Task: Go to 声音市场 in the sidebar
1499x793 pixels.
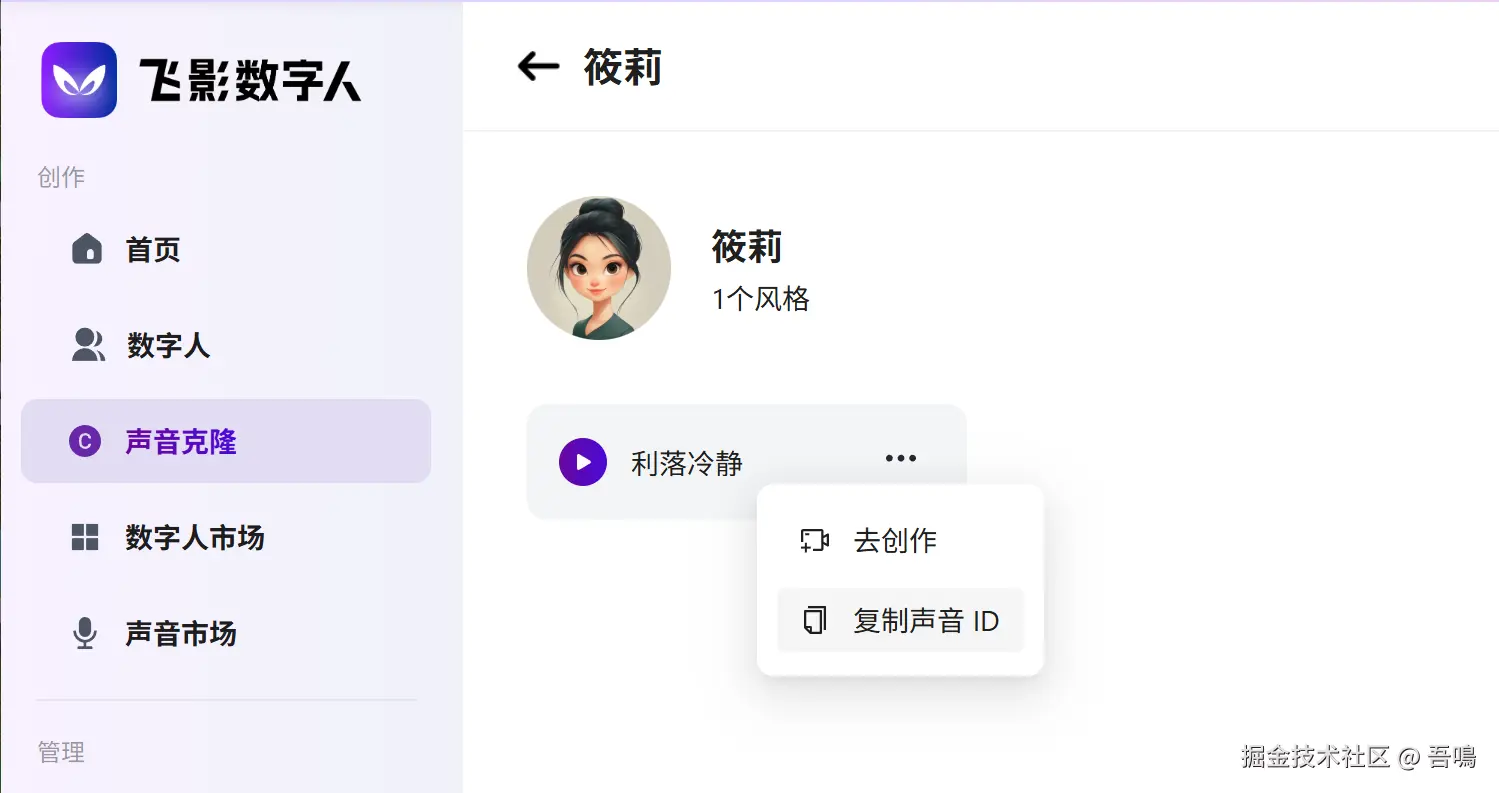Action: click(181, 634)
